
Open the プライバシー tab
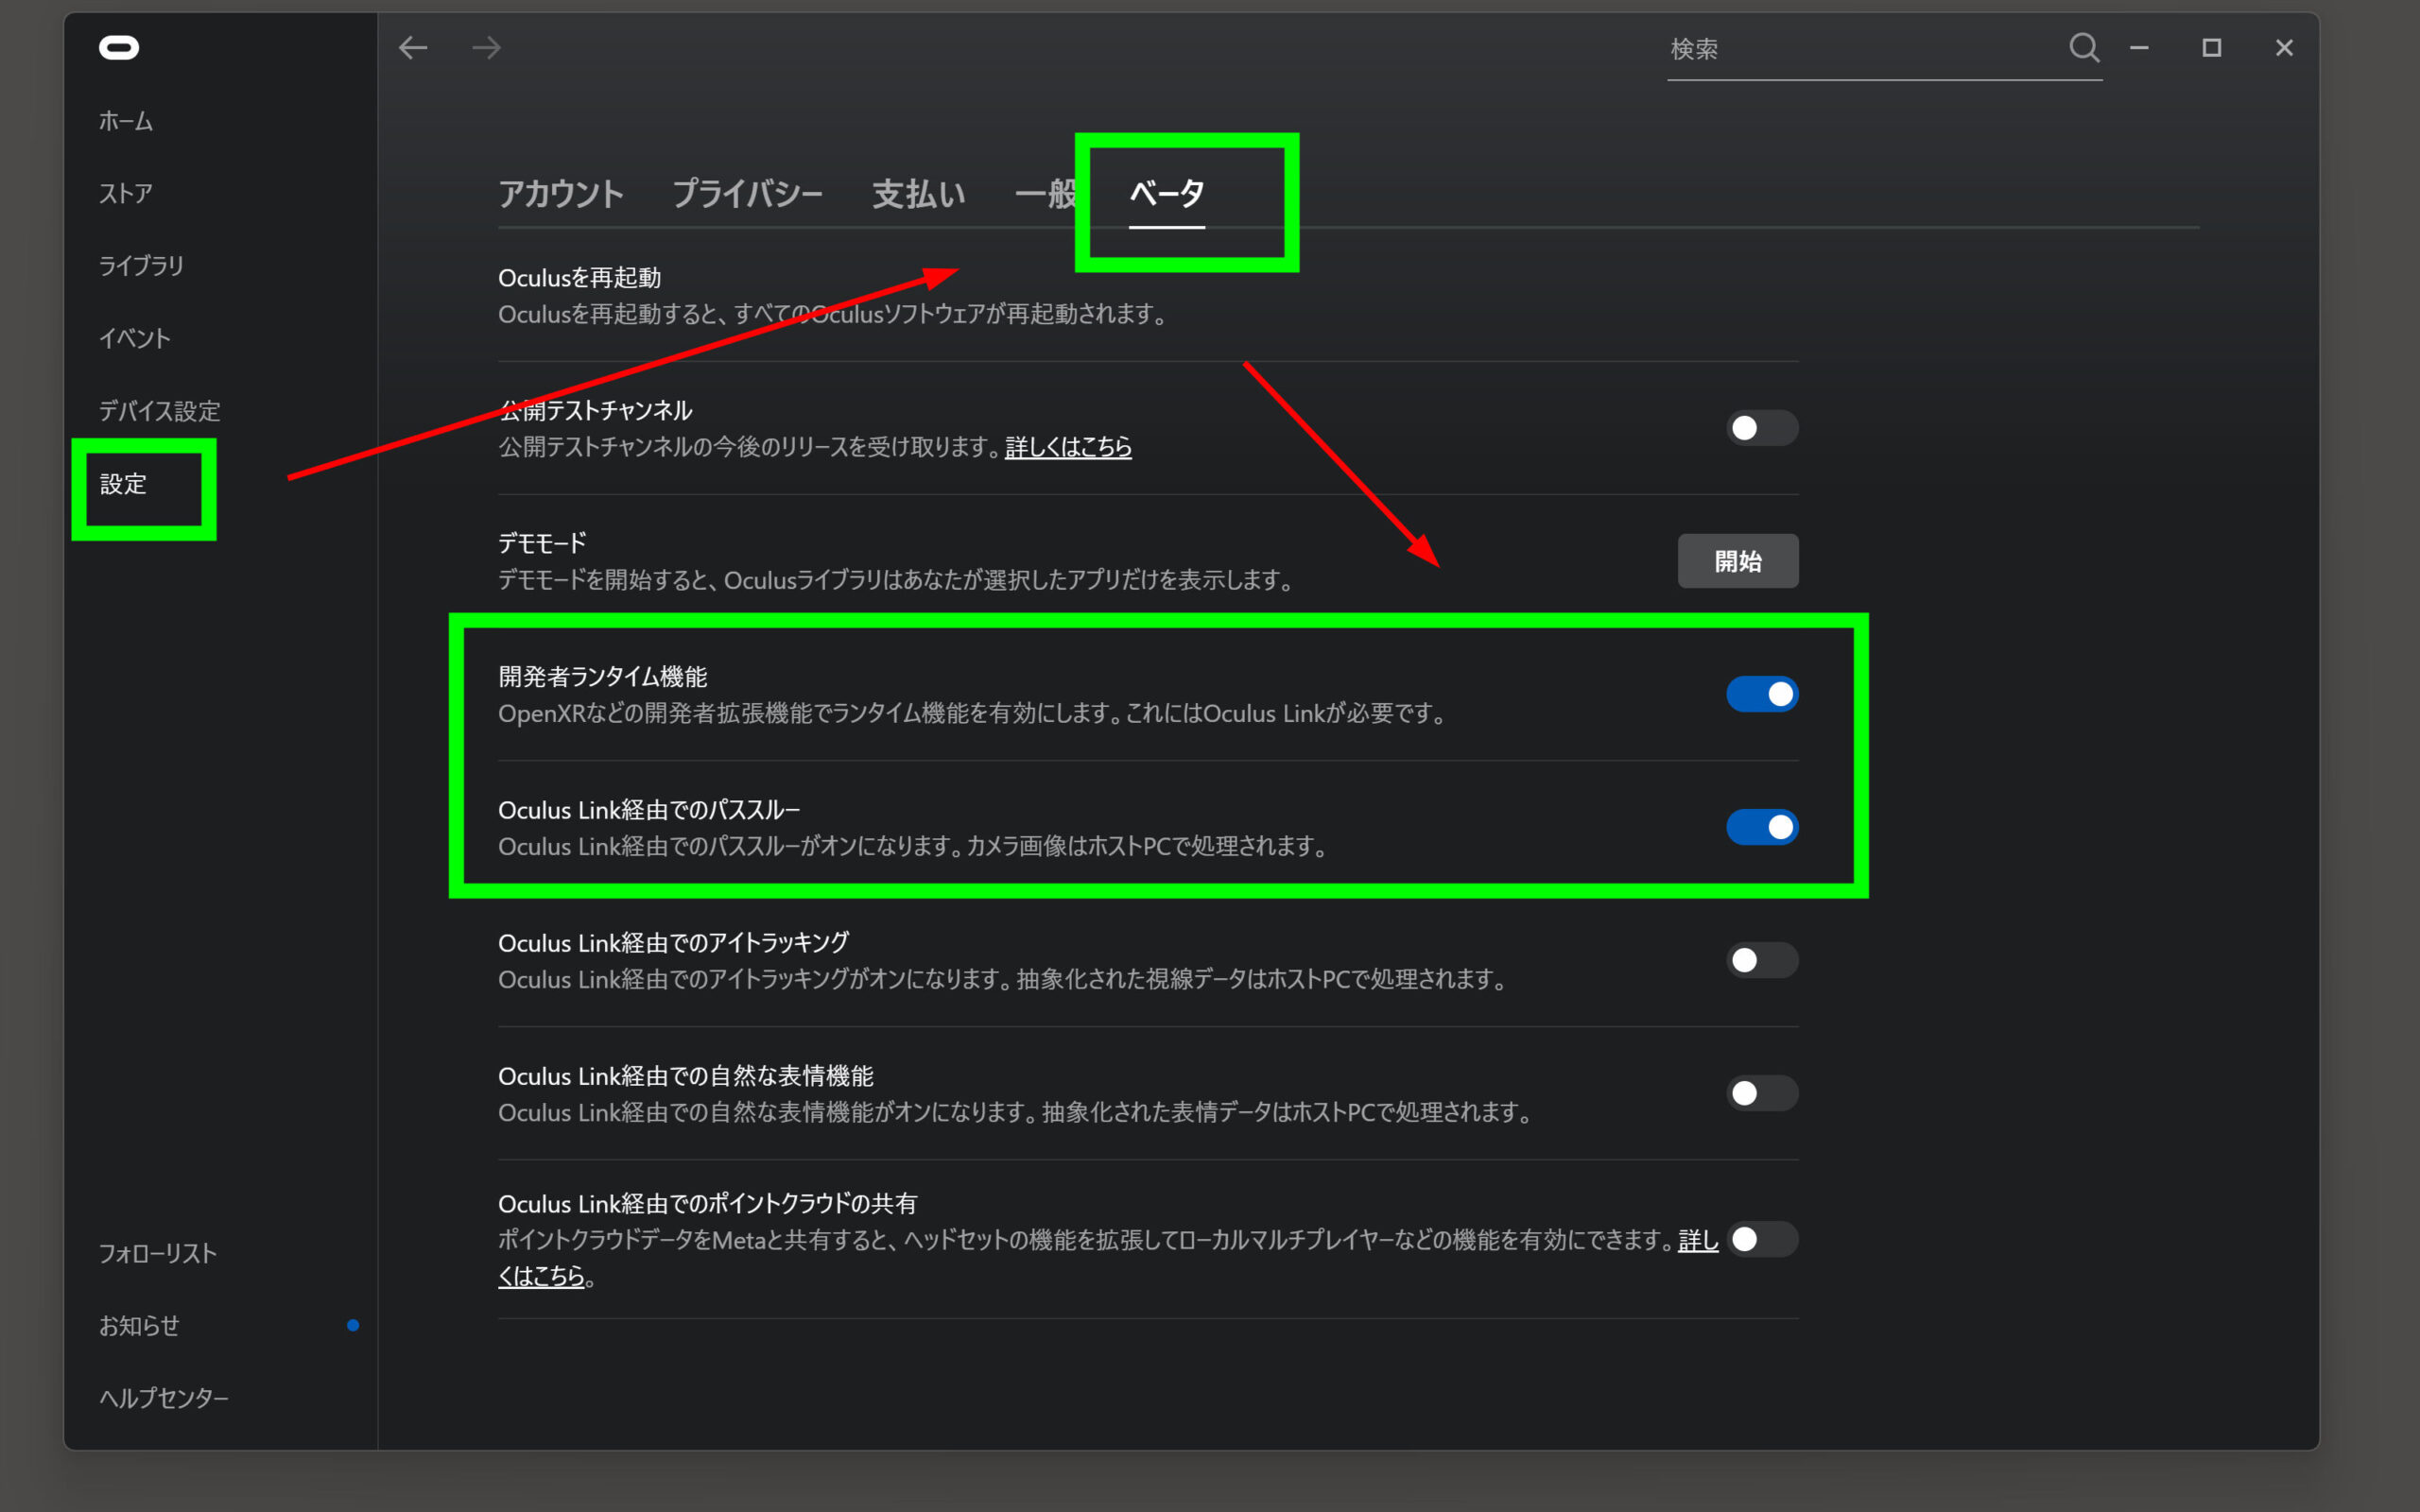coord(747,193)
